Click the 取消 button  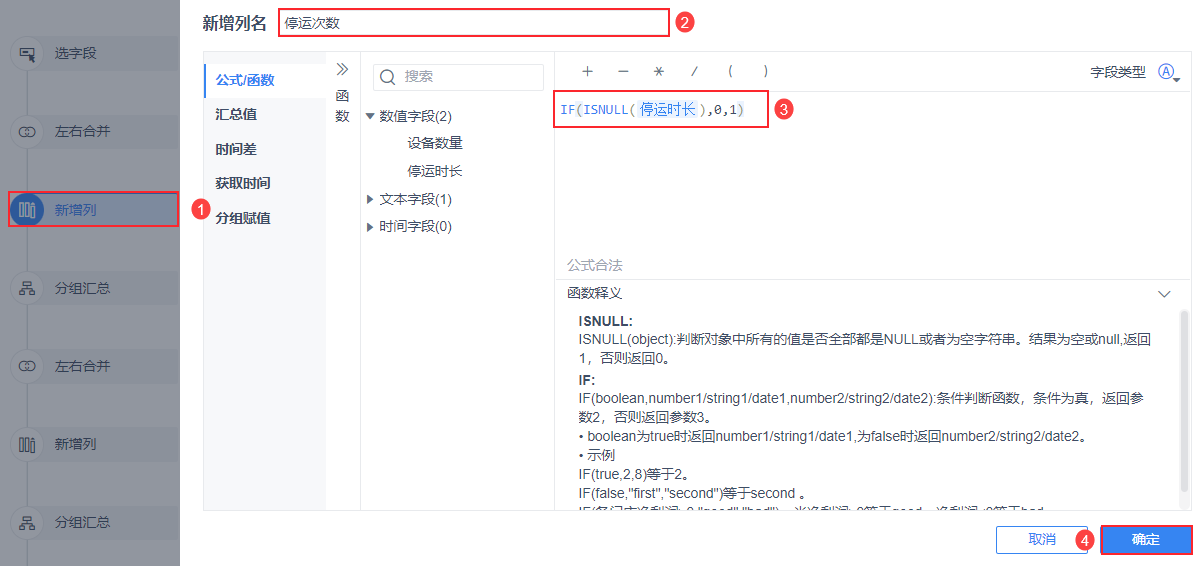coord(1042,540)
